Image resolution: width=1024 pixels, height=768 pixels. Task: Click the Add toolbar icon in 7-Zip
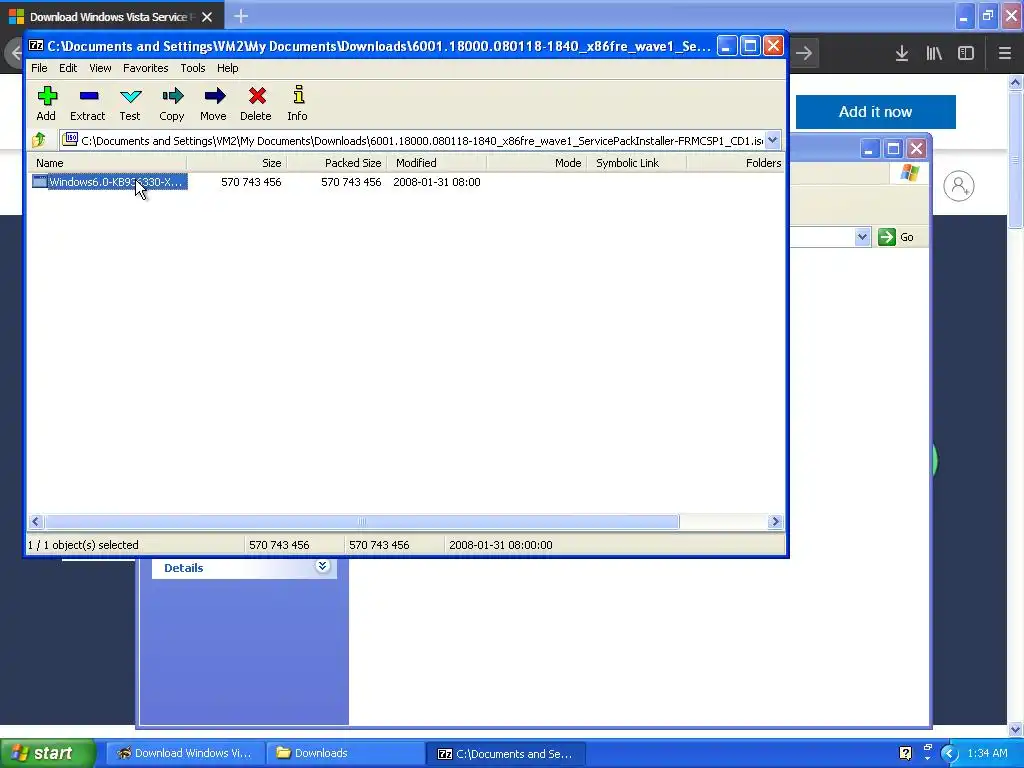coord(46,103)
